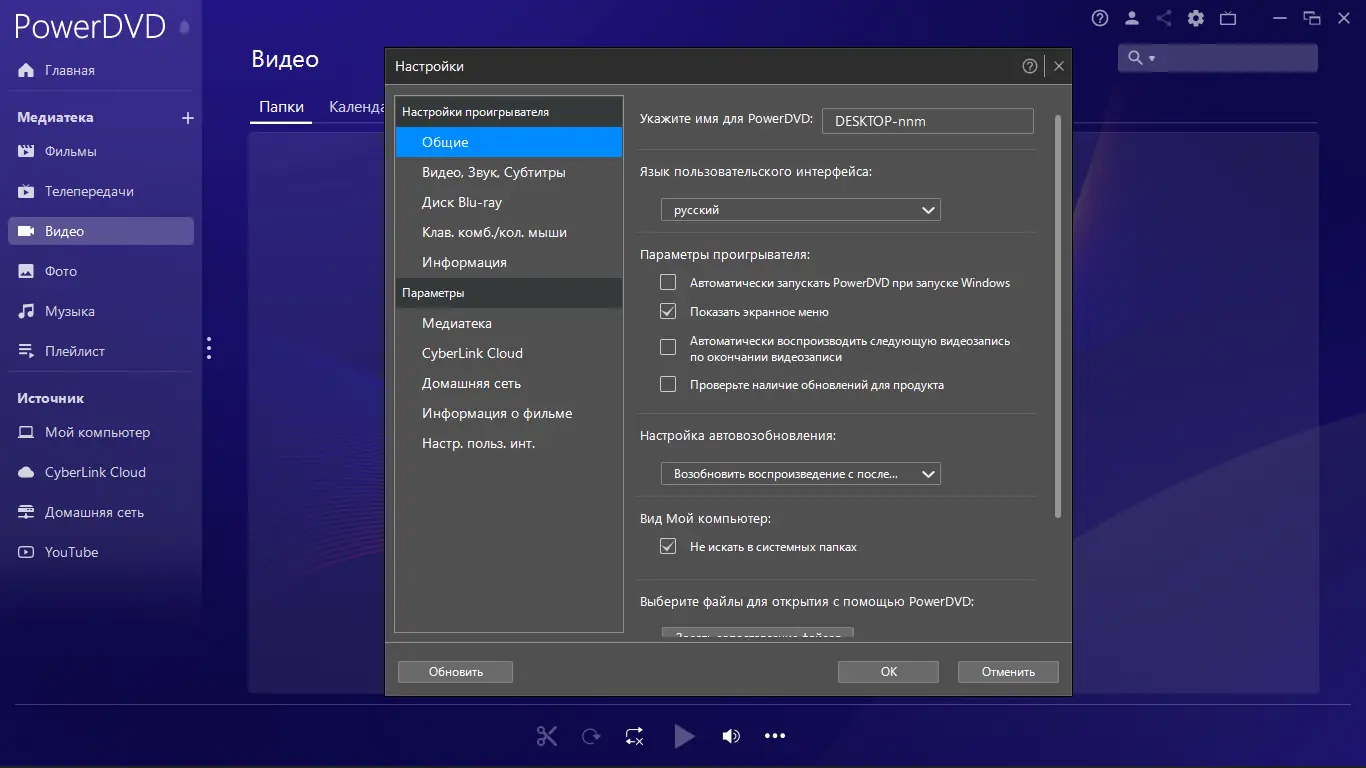The width and height of the screenshot is (1366, 768).
Task: Open help from the top-right question mark
Action: 1100,18
